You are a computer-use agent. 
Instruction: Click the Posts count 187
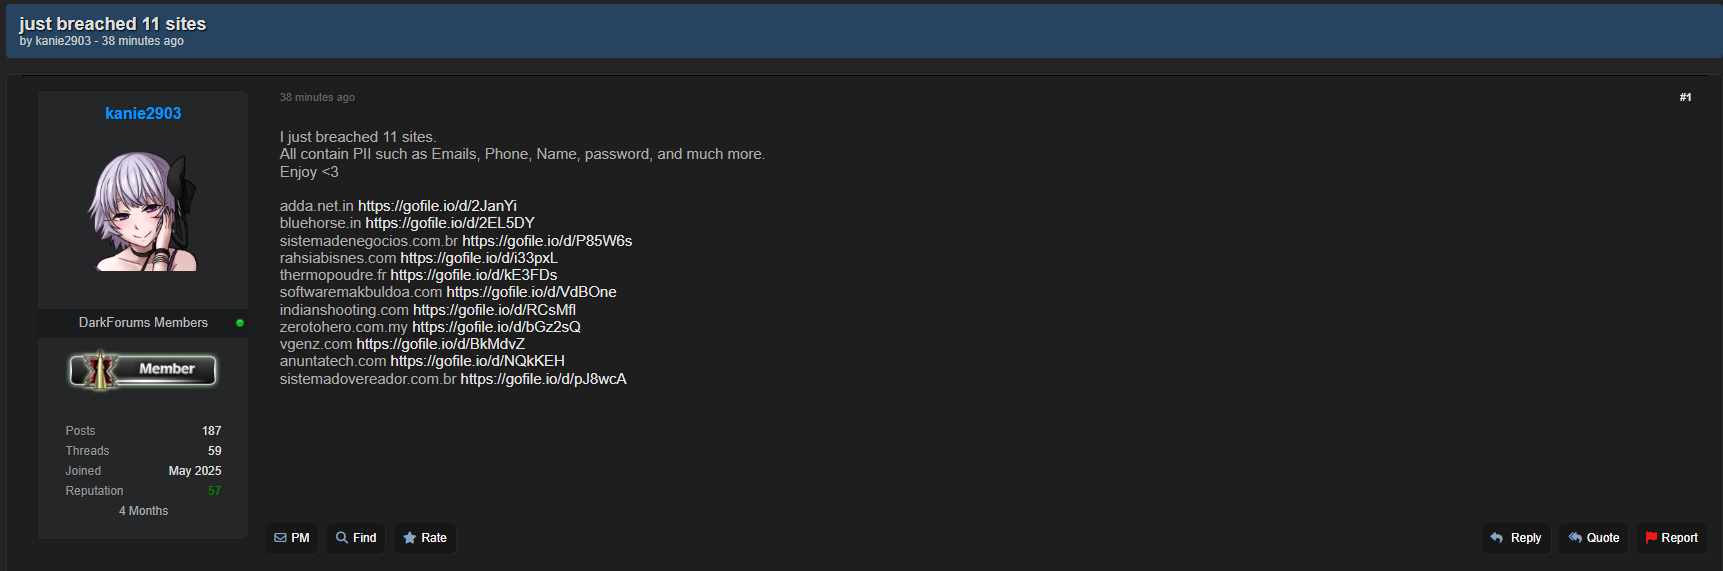coord(211,431)
